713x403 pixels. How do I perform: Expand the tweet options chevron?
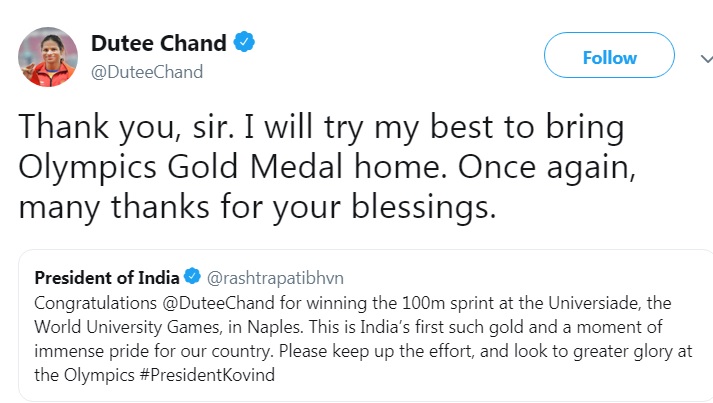[x=707, y=59]
